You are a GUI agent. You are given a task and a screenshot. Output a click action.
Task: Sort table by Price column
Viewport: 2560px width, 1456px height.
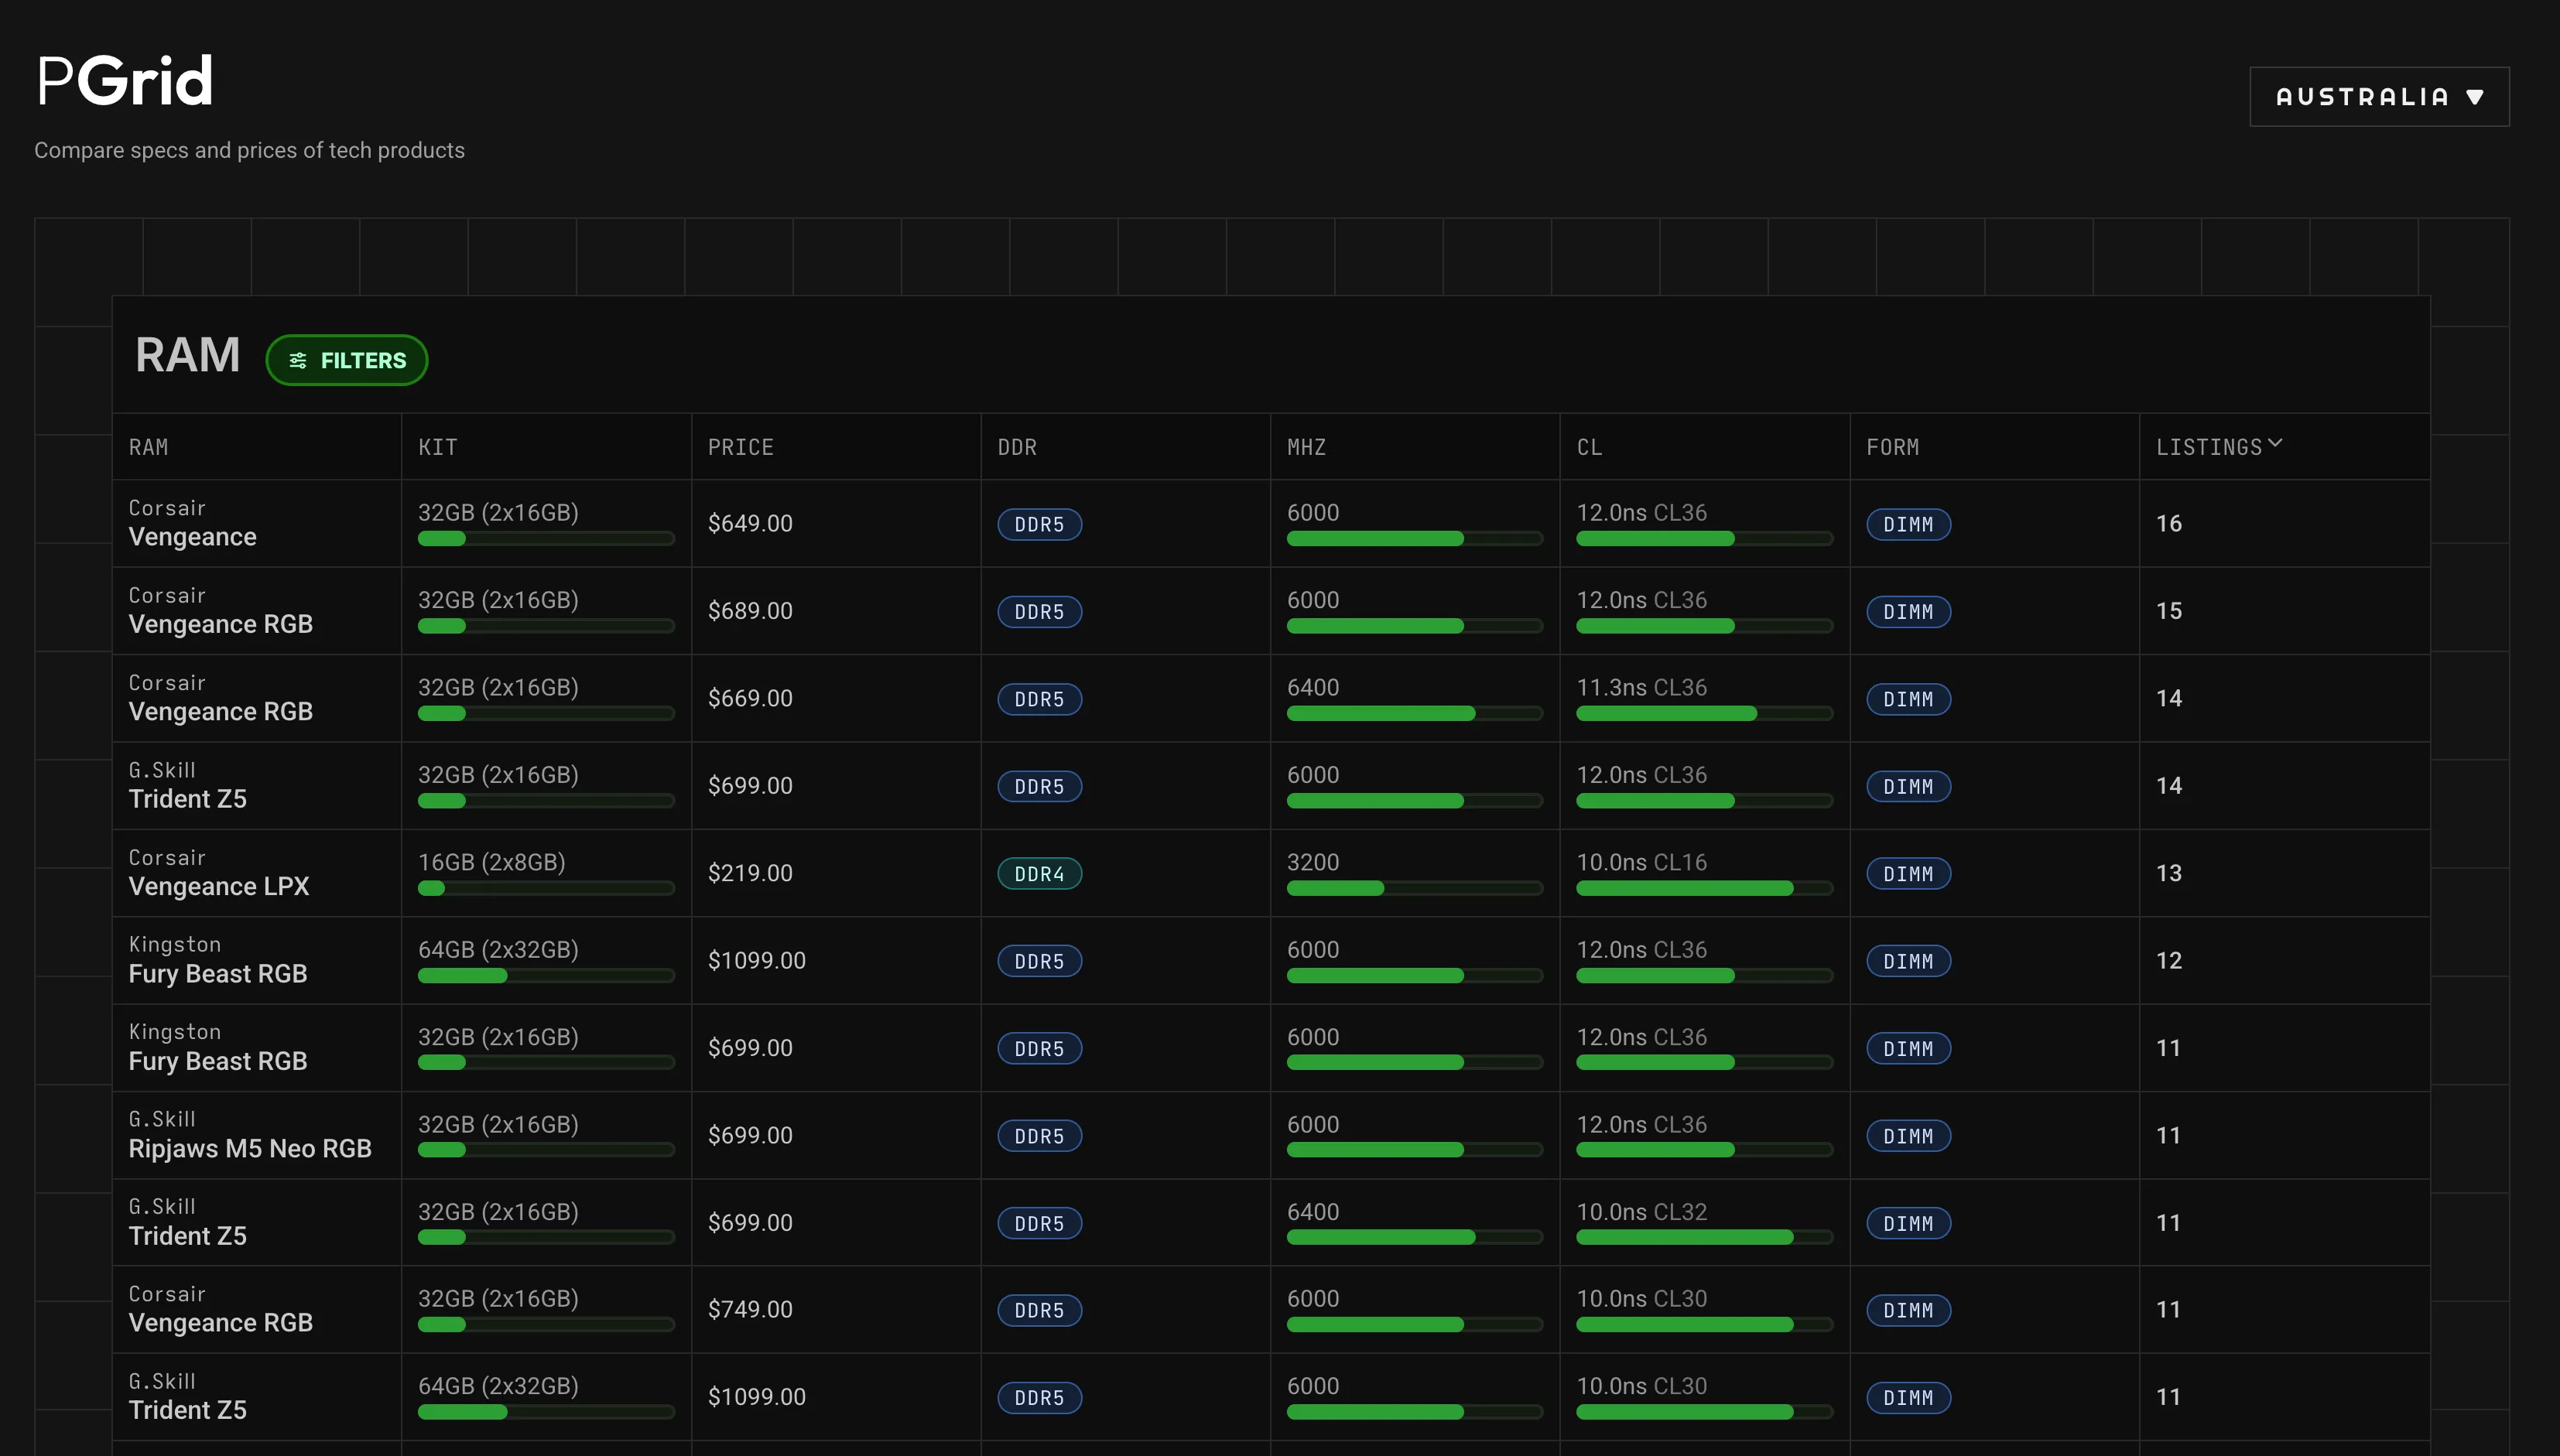pos(740,447)
